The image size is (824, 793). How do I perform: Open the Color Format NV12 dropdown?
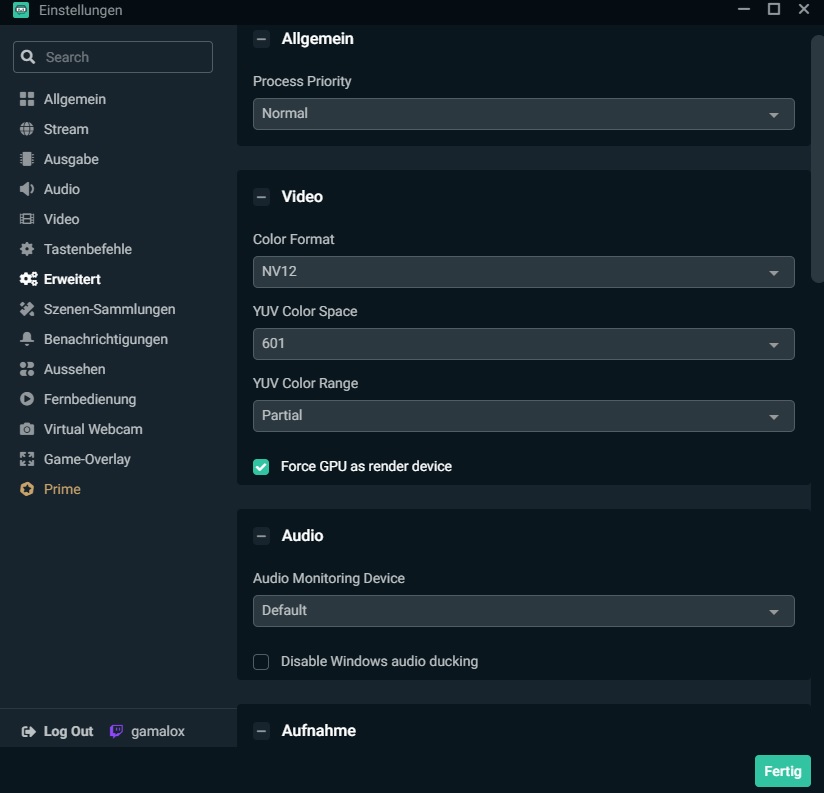pos(523,272)
